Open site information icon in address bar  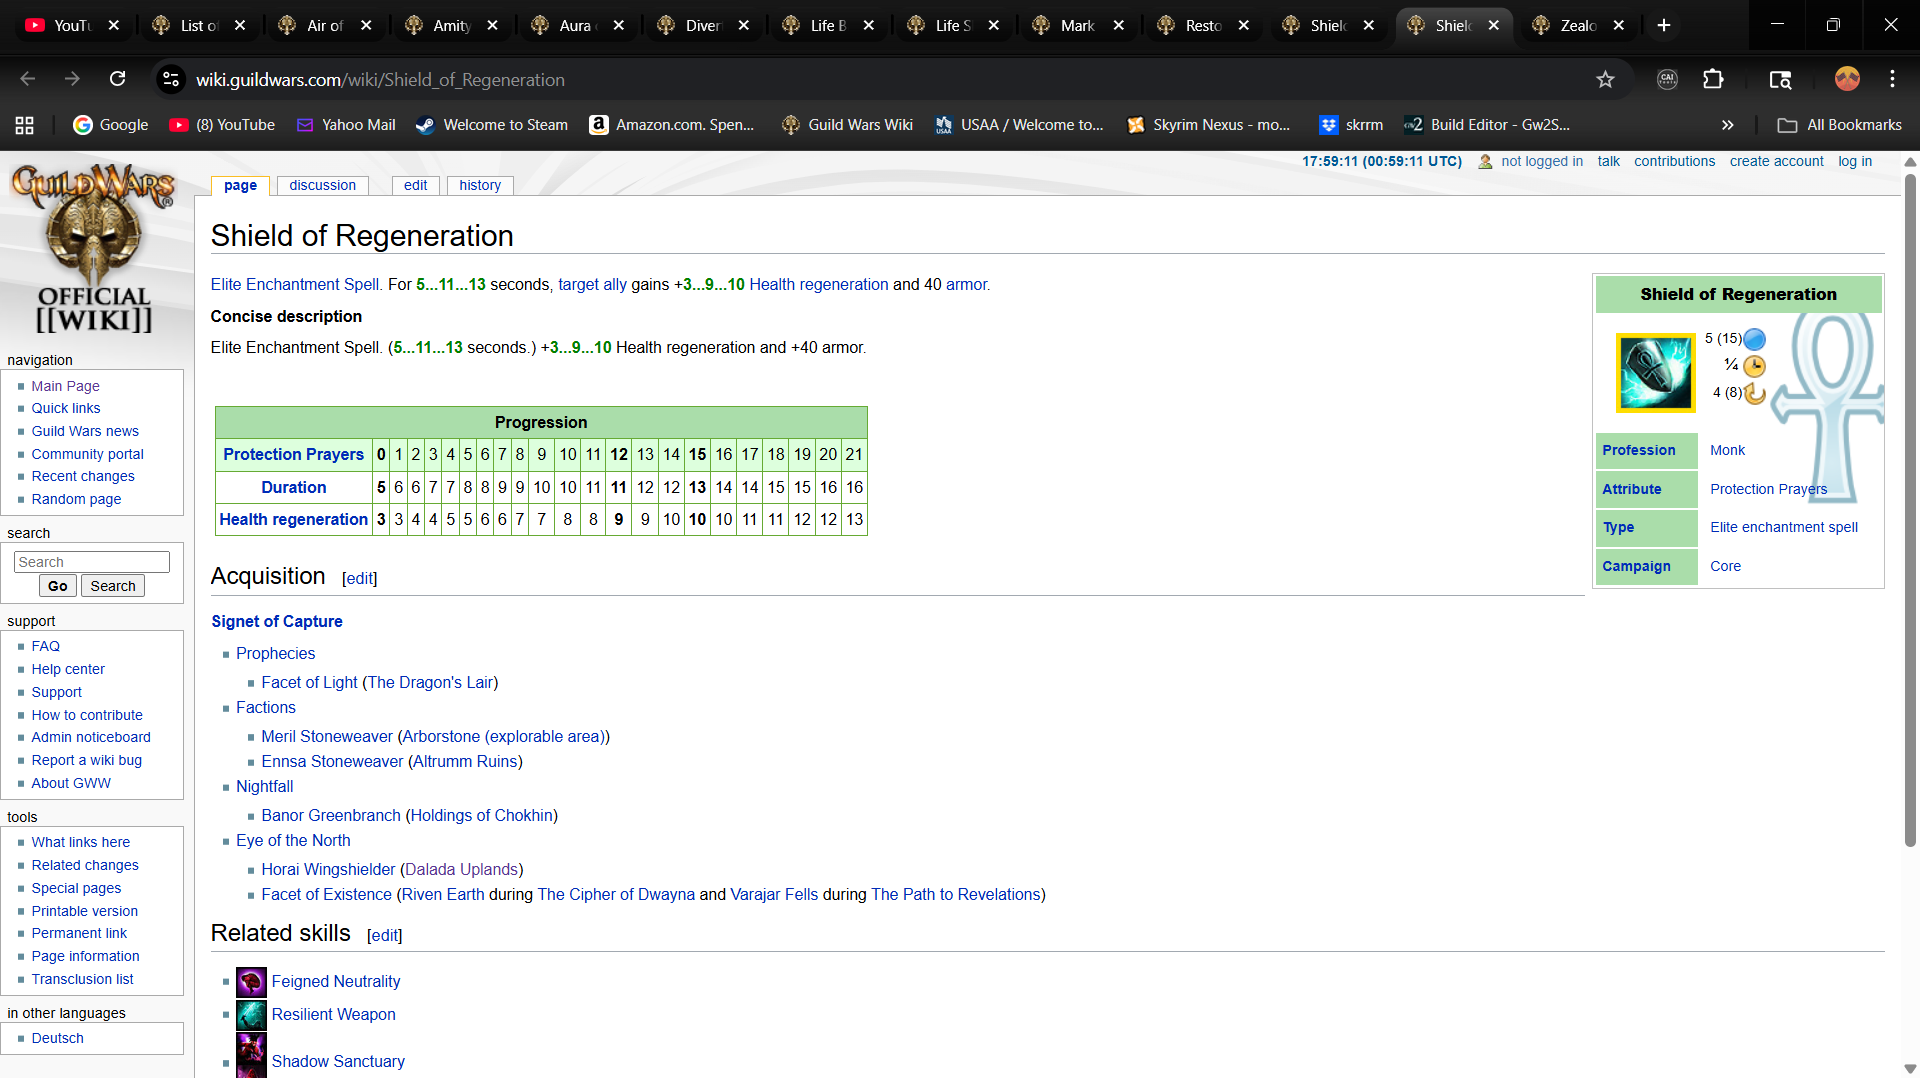pyautogui.click(x=171, y=79)
